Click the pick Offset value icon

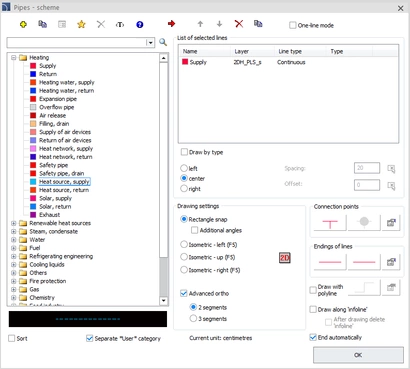(391, 185)
